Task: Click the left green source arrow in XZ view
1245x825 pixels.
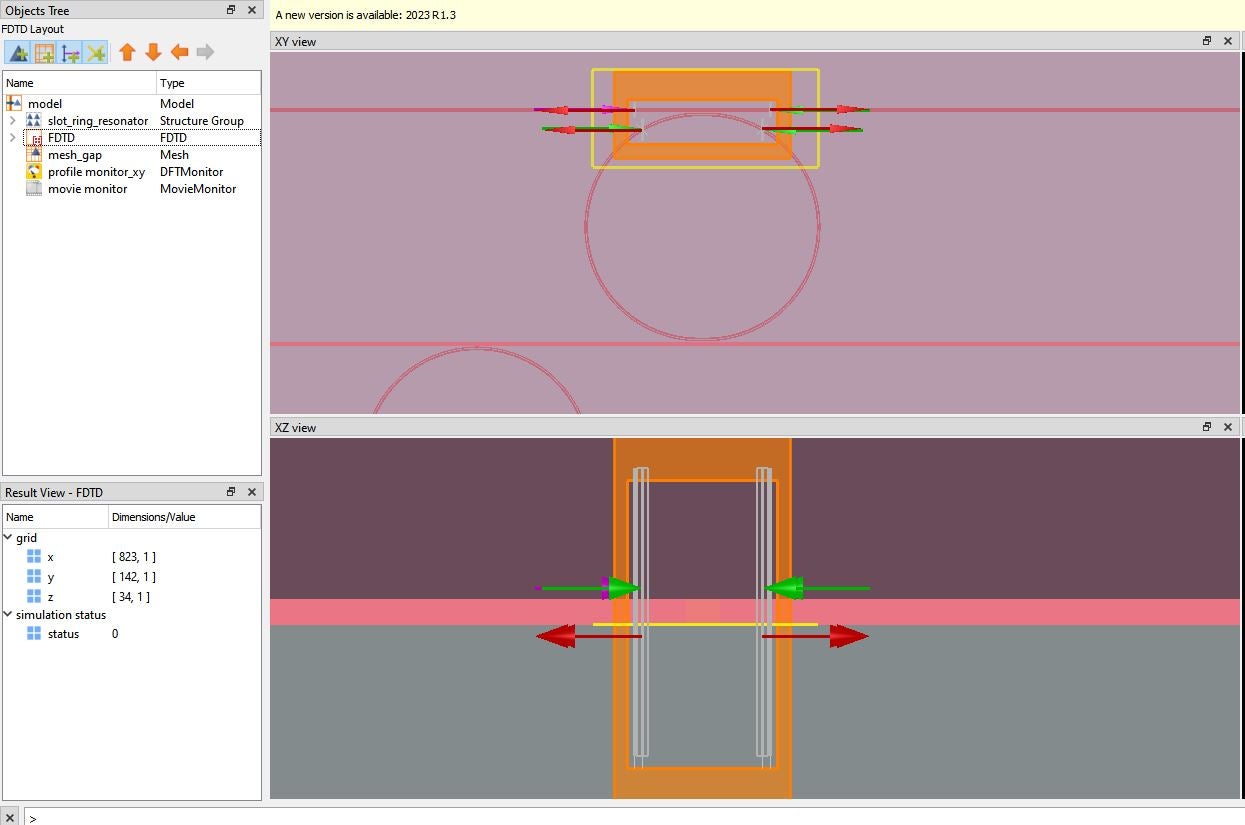Action: coord(587,588)
